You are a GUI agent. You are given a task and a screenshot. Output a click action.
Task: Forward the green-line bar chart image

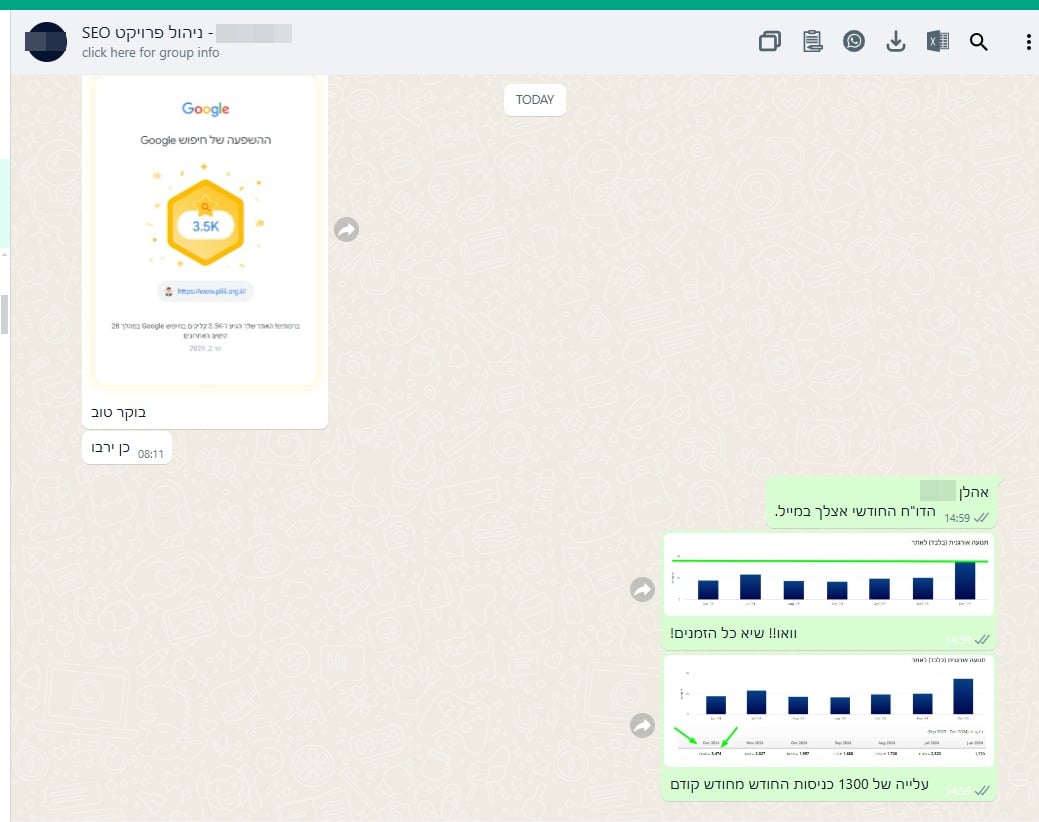(x=642, y=590)
